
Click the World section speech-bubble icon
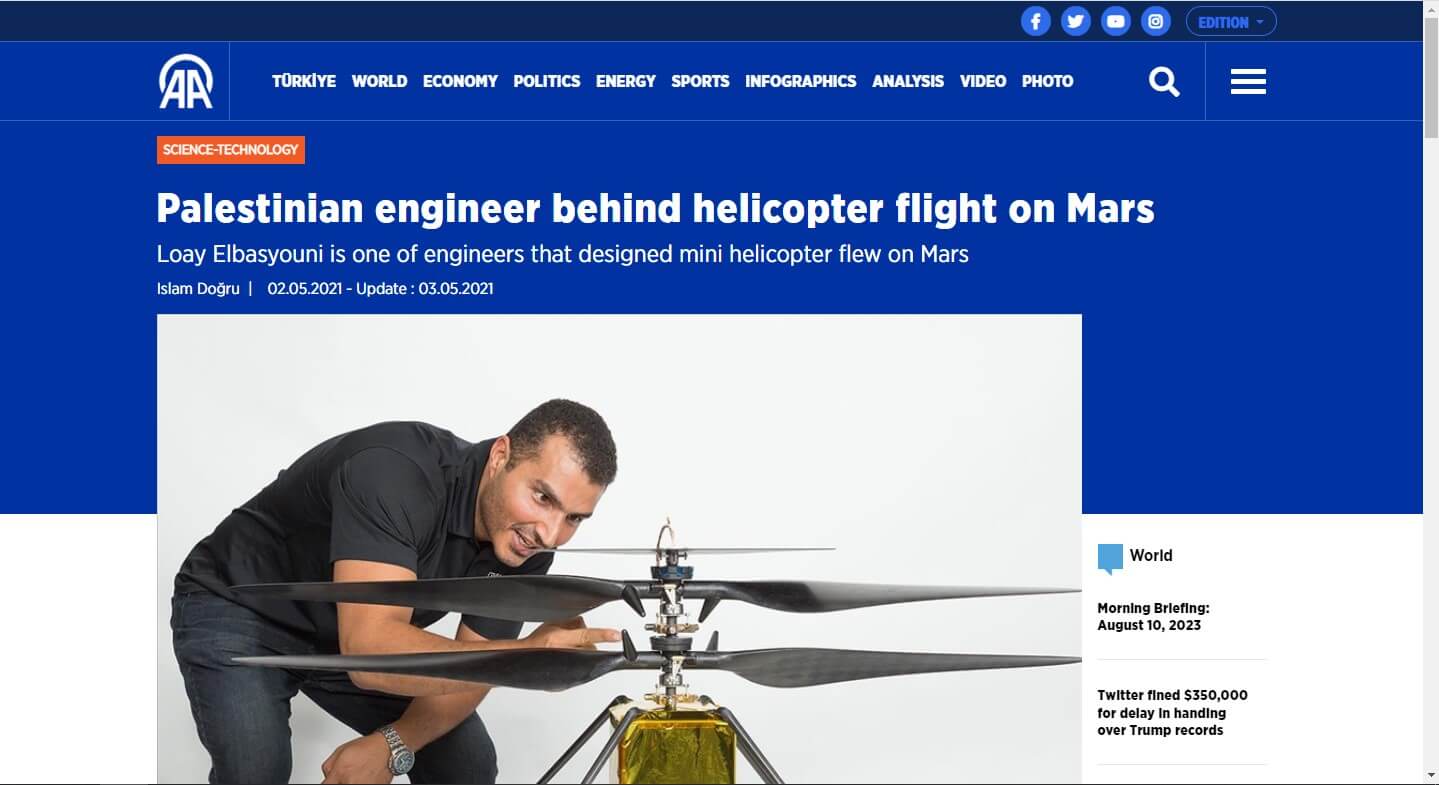[1110, 559]
